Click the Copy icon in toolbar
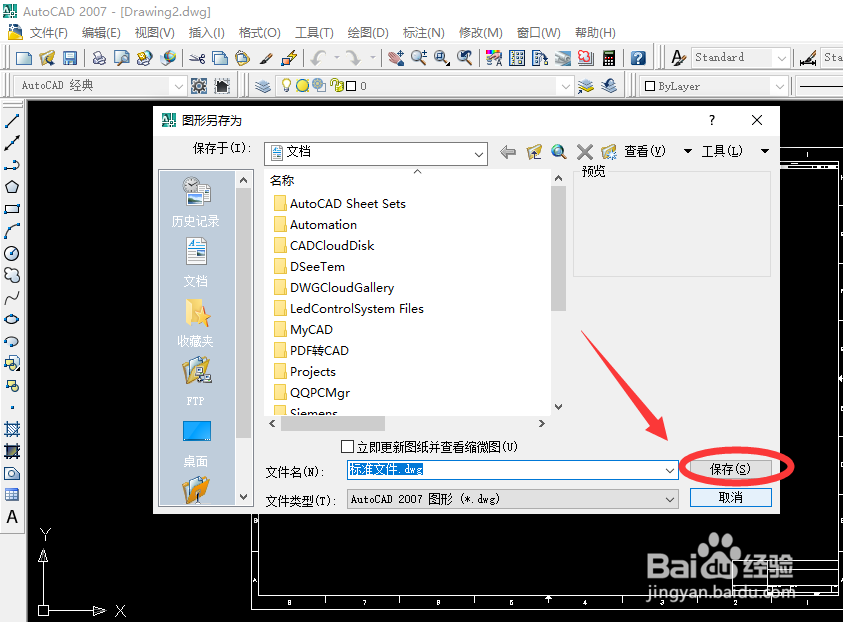Screen dimensions: 843x622 (x=220, y=58)
